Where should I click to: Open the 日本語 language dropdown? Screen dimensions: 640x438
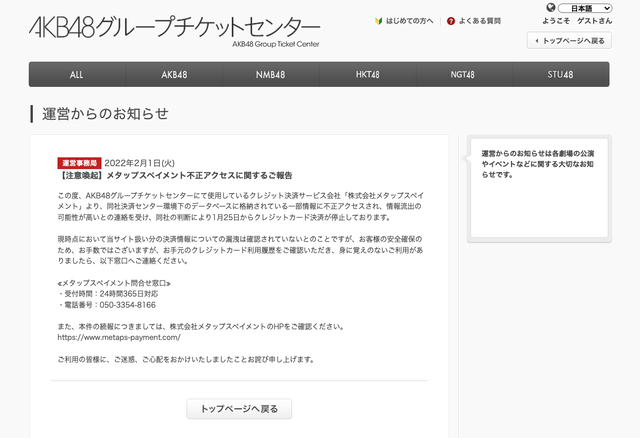[585, 8]
